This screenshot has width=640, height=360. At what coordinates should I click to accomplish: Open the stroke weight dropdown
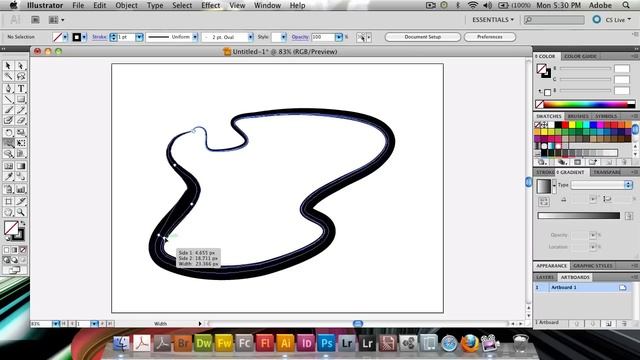coord(139,37)
